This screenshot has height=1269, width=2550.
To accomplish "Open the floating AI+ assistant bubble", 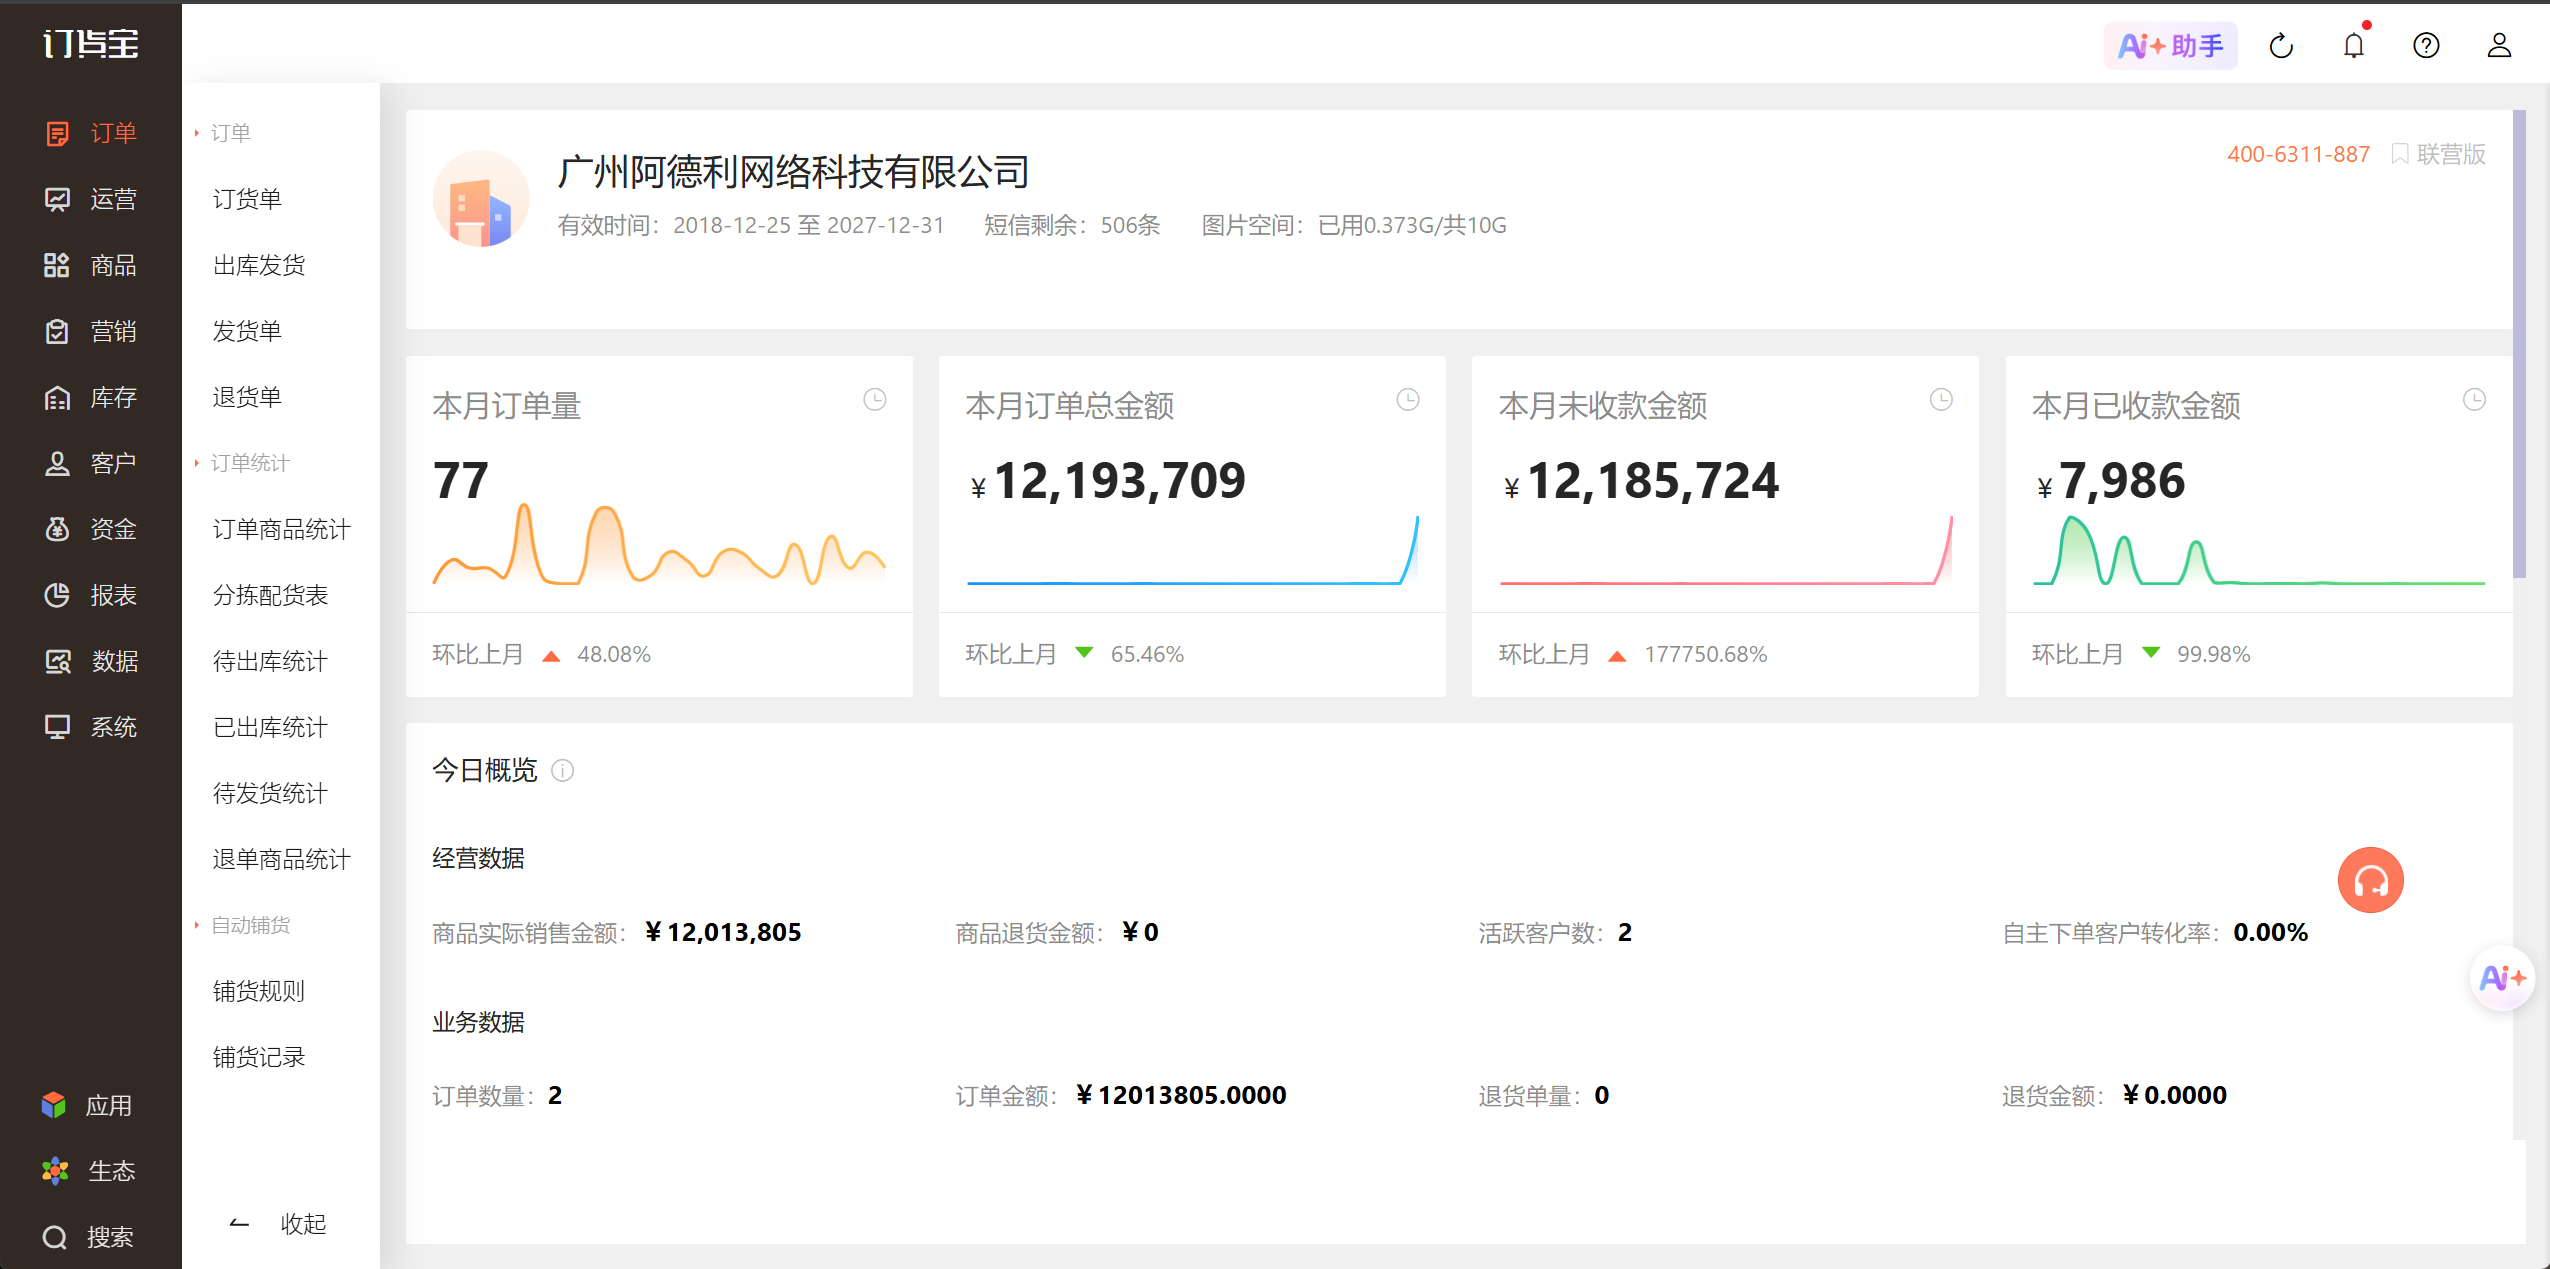I will click(2500, 978).
